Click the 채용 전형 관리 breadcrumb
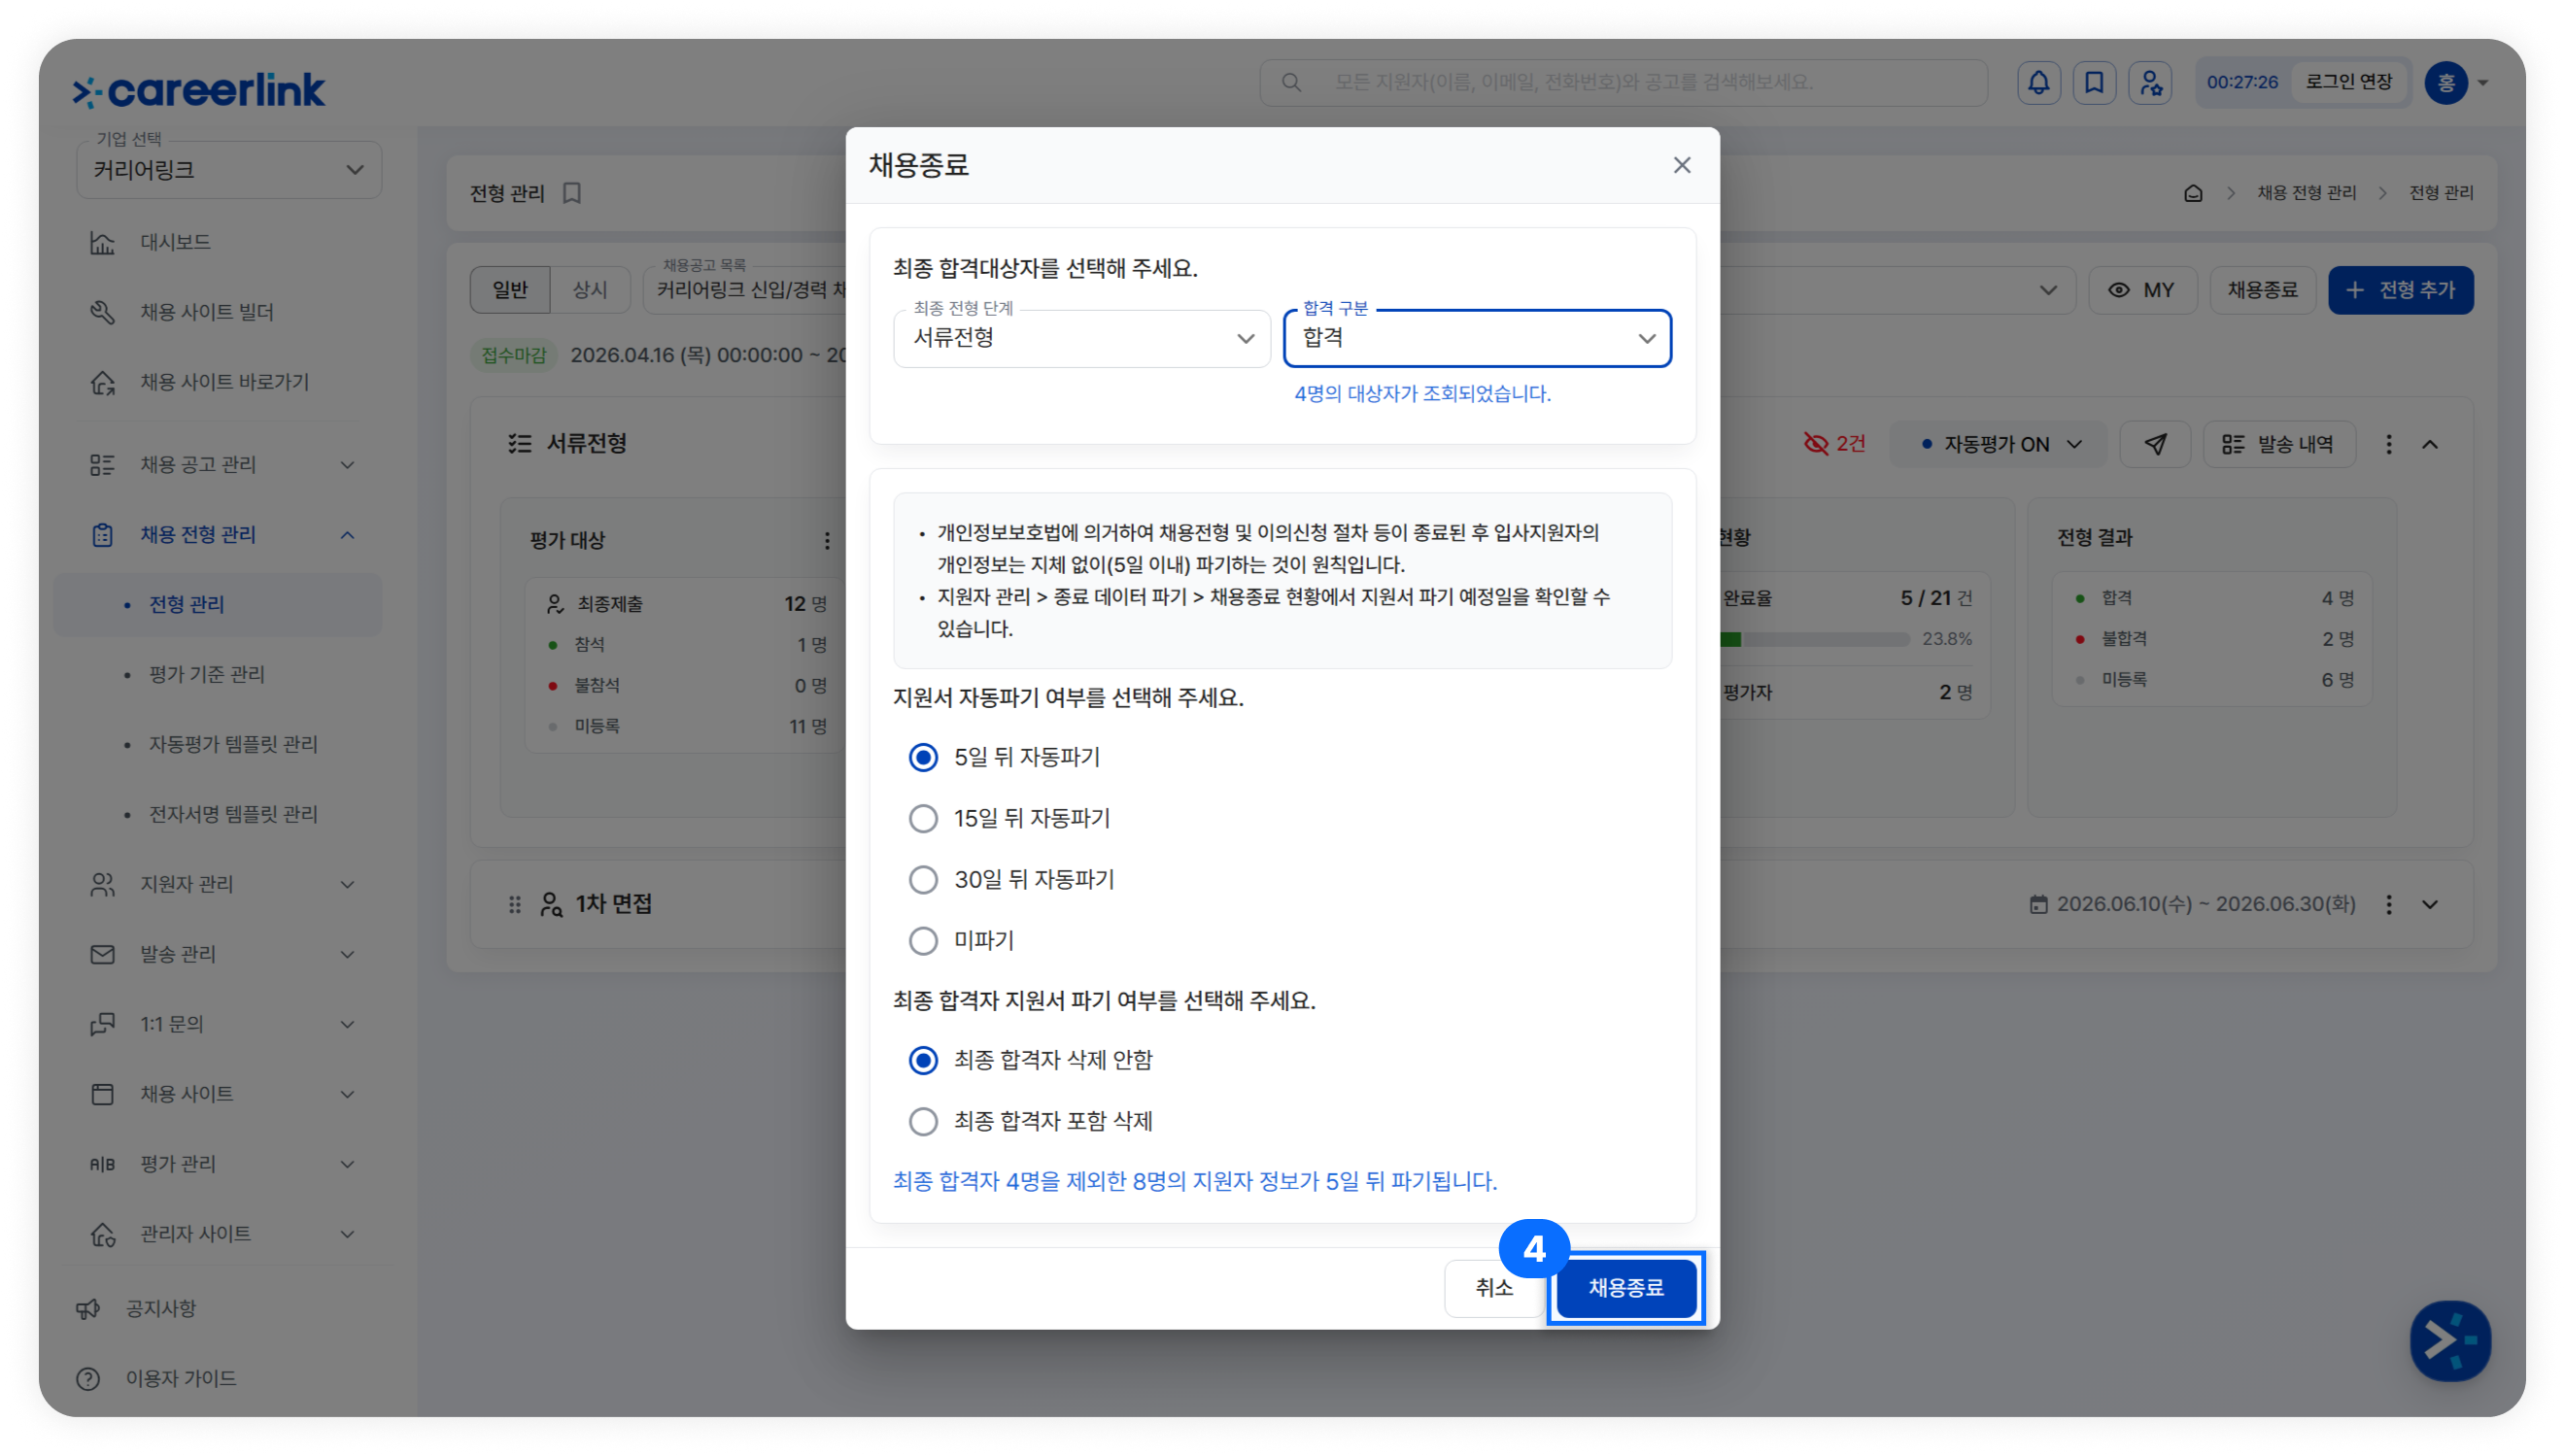The image size is (2565, 1456). [x=2306, y=193]
